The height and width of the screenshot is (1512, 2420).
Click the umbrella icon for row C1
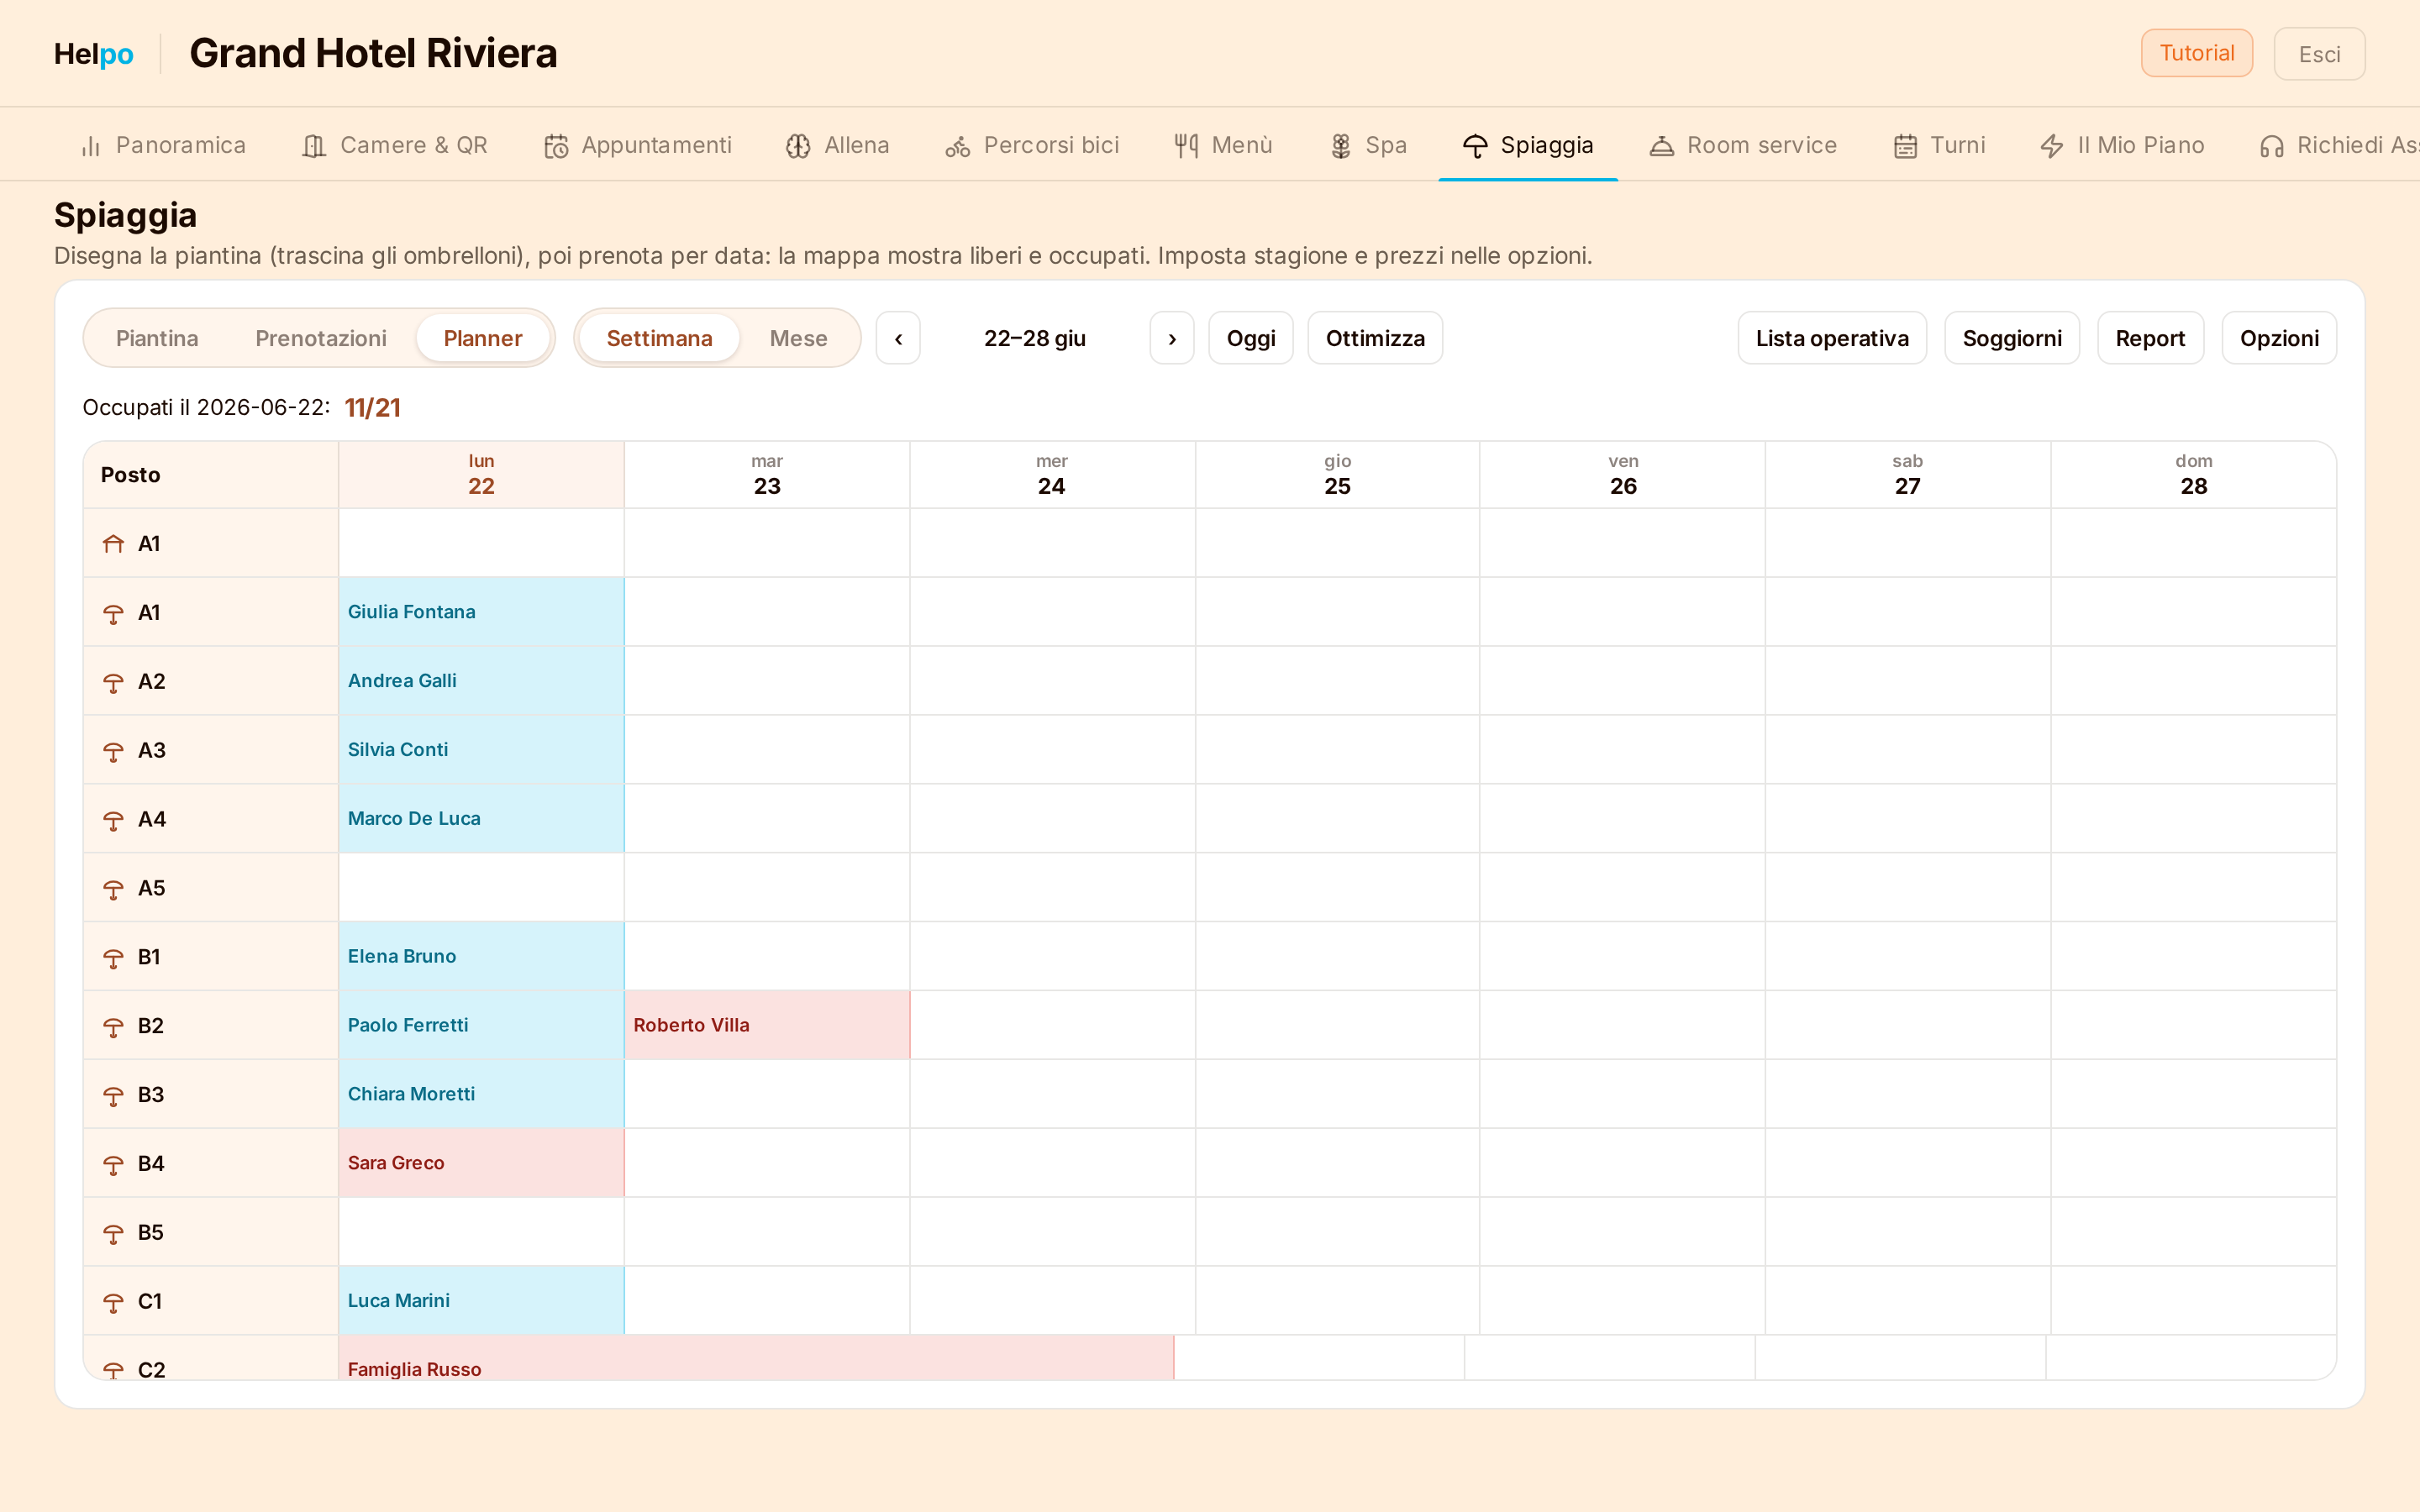[113, 1302]
